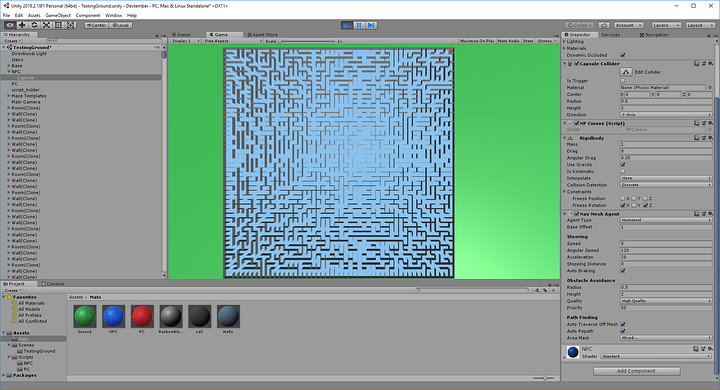720x390 pixels.
Task: Open the Agent Type Humanoid dropdown
Action: coord(666,220)
